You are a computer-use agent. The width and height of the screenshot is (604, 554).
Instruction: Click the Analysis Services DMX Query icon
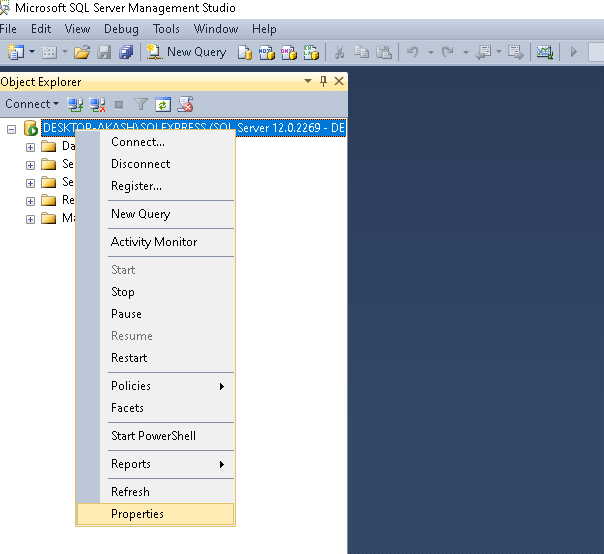(289, 52)
